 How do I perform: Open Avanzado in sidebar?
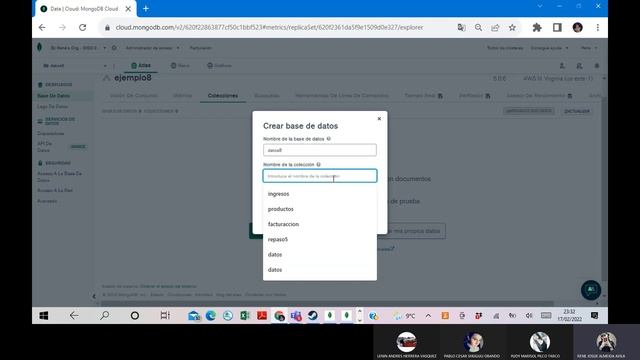click(x=47, y=201)
